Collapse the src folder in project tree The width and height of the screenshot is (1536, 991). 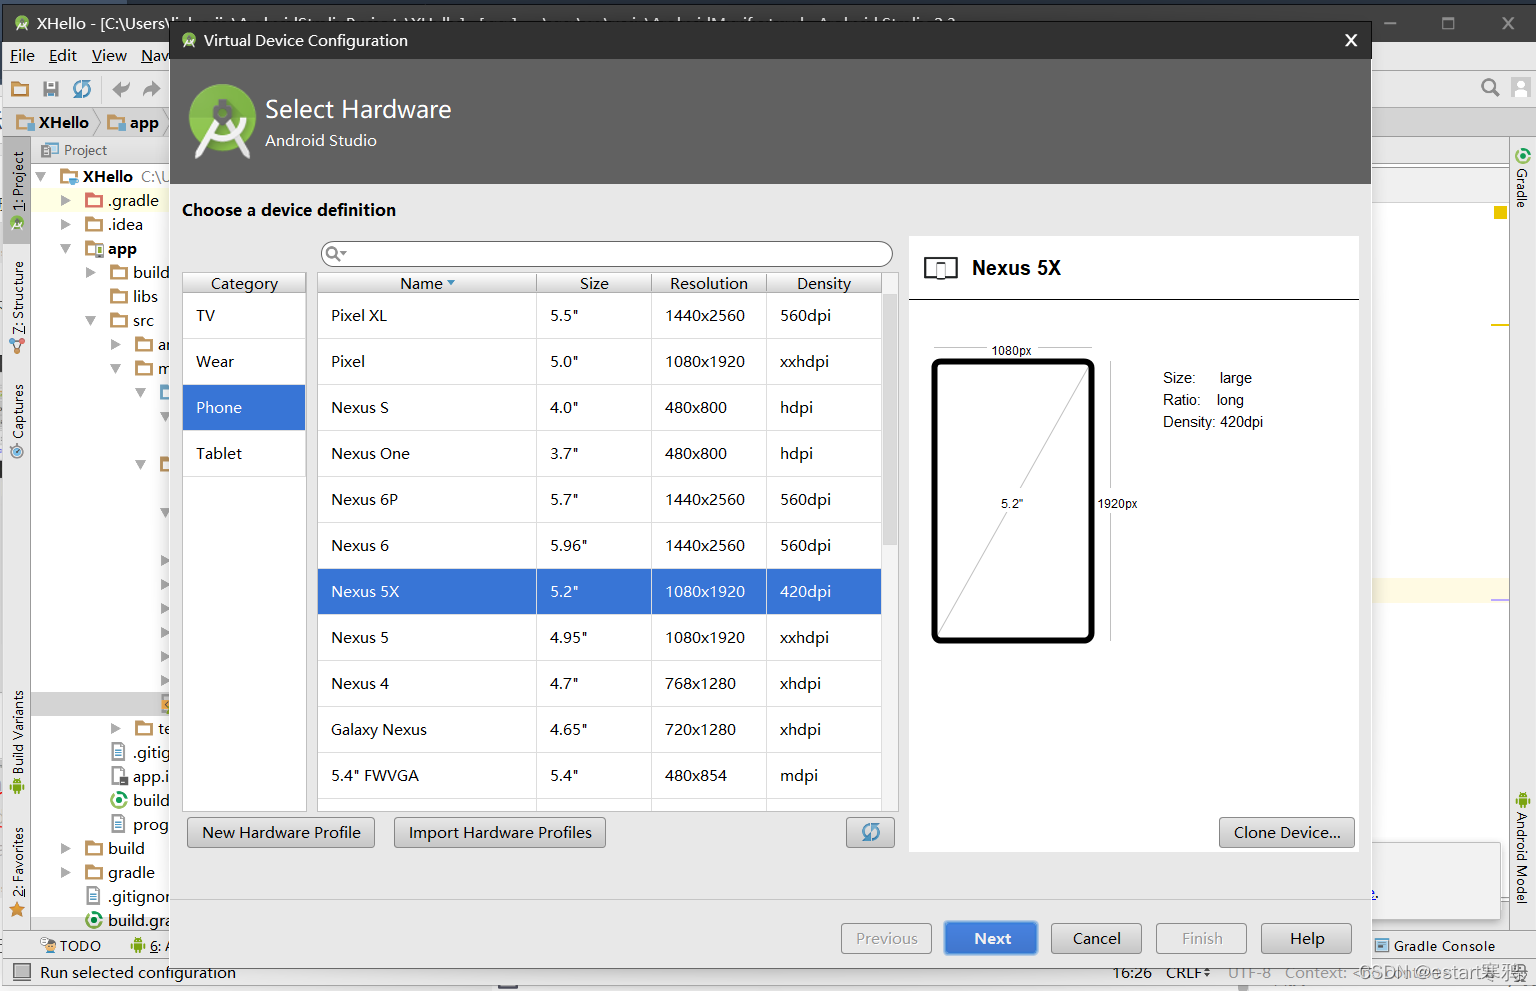(91, 320)
